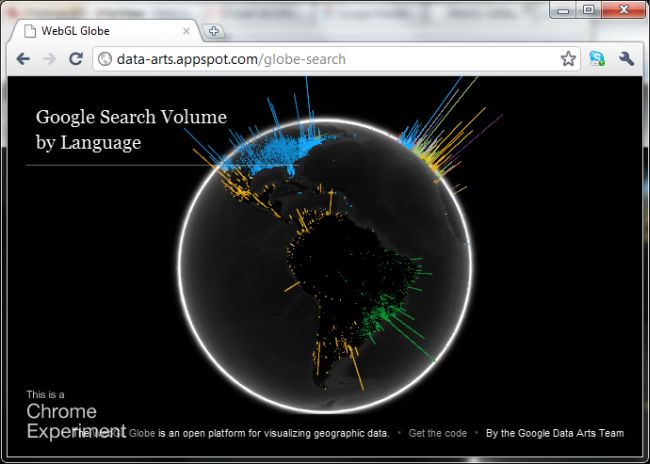Close the WebGL Globe tab
The width and height of the screenshot is (650, 464).
pyautogui.click(x=186, y=31)
